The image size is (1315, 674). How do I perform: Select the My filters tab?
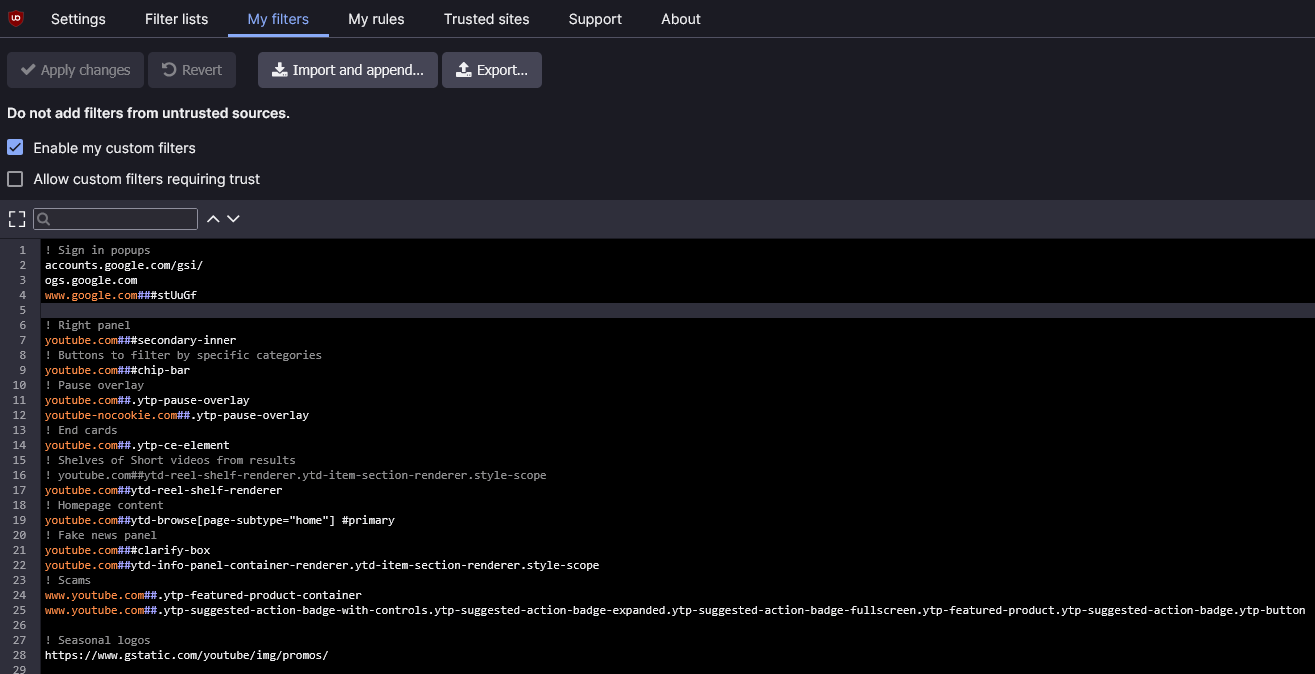click(278, 19)
